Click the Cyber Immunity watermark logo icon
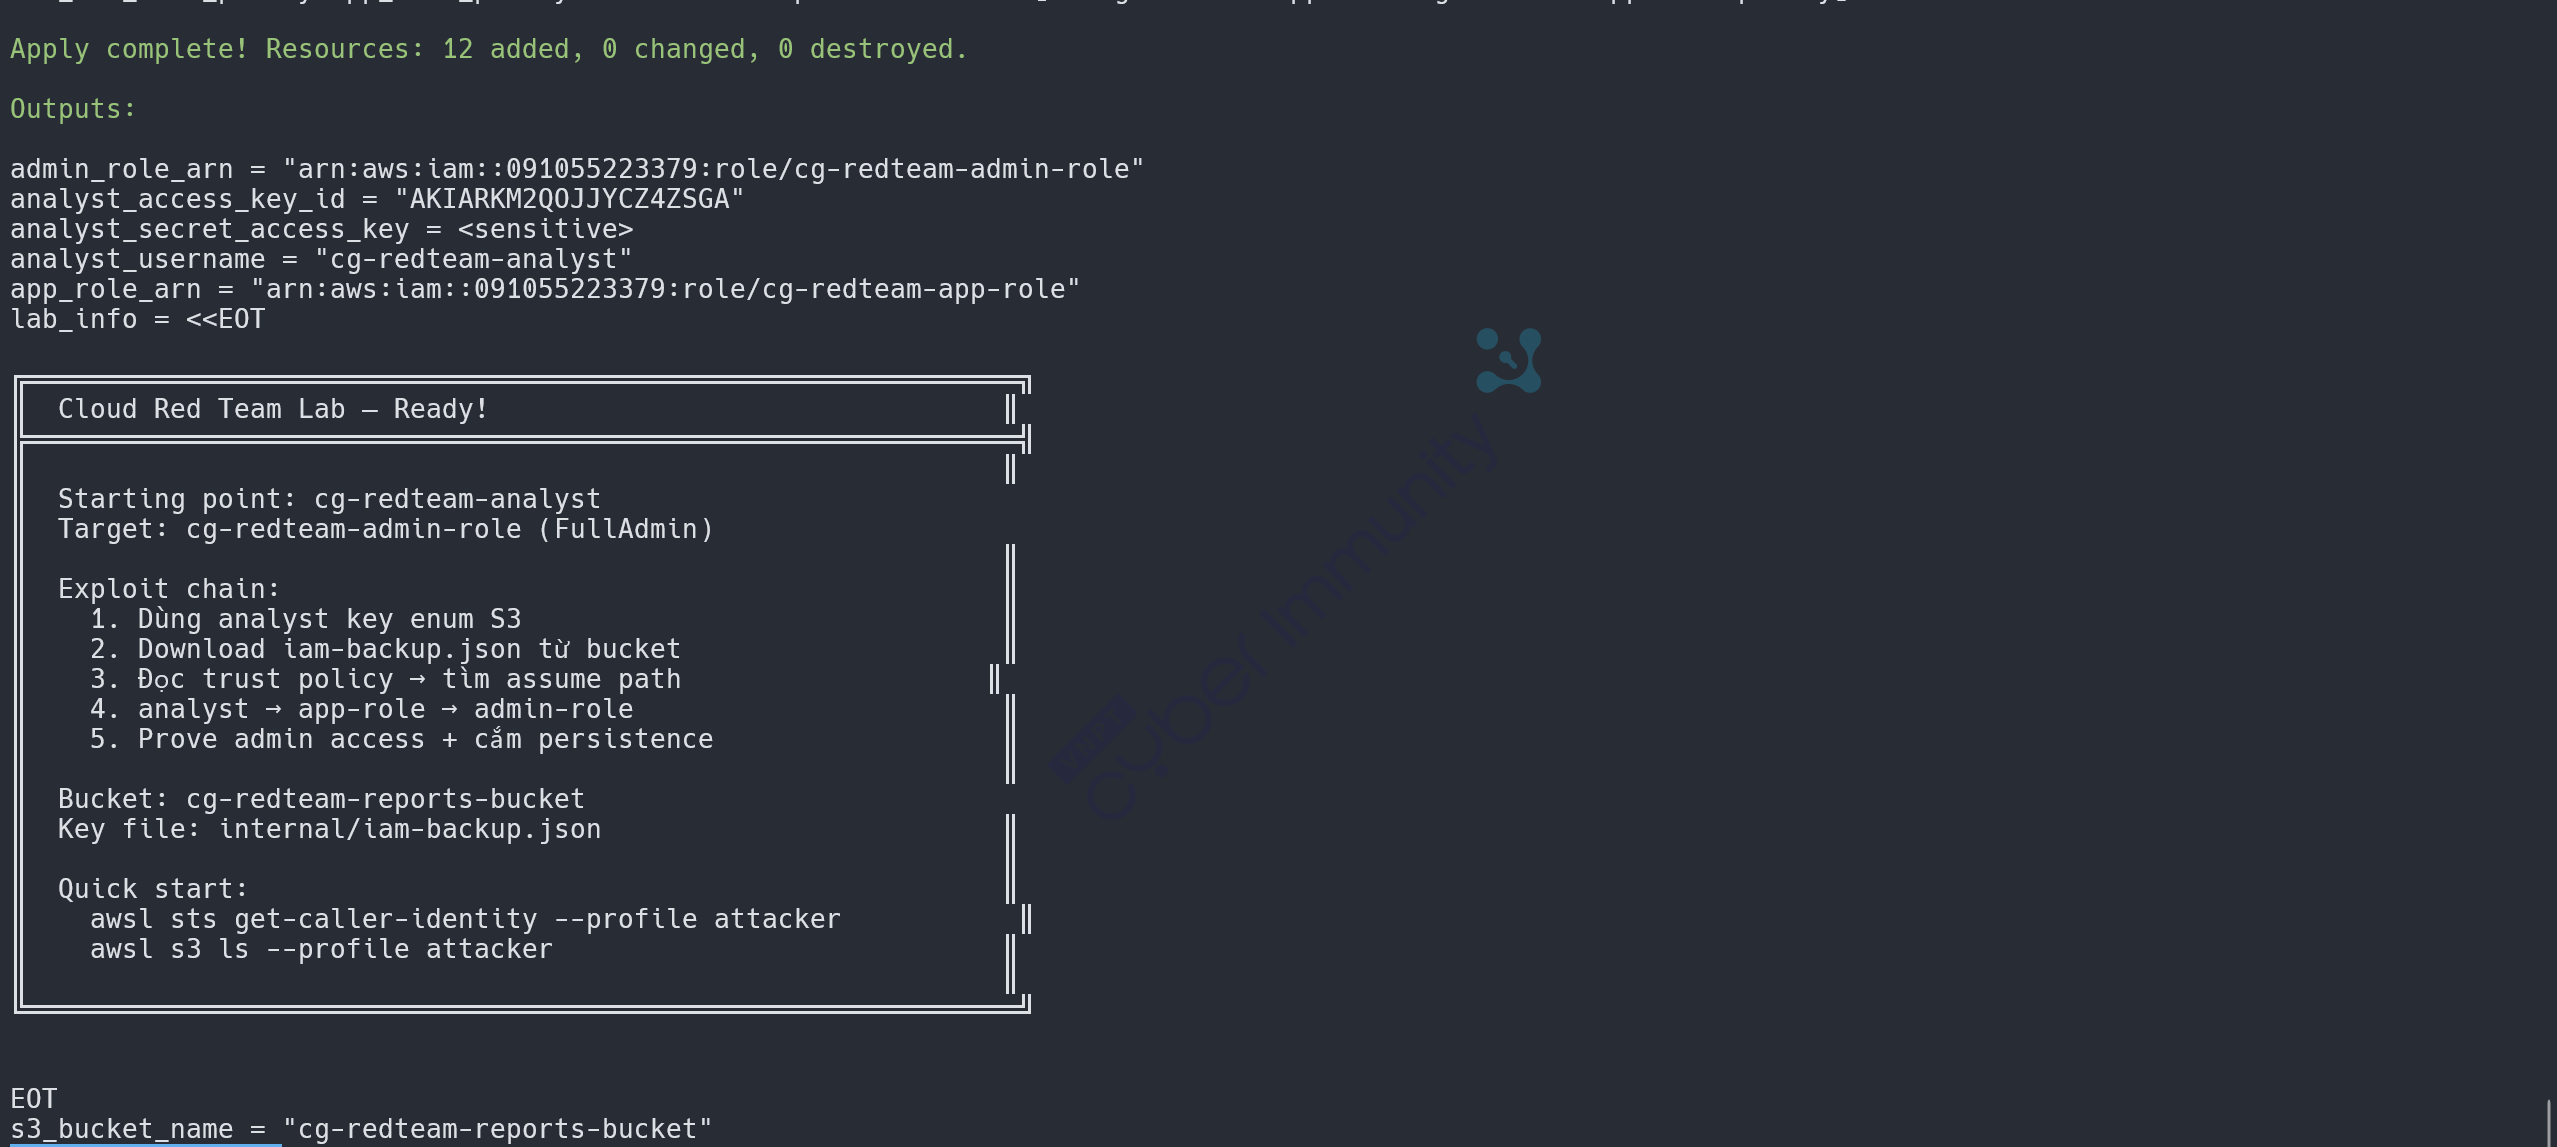Screen dimensions: 2557x1147 (1508, 360)
